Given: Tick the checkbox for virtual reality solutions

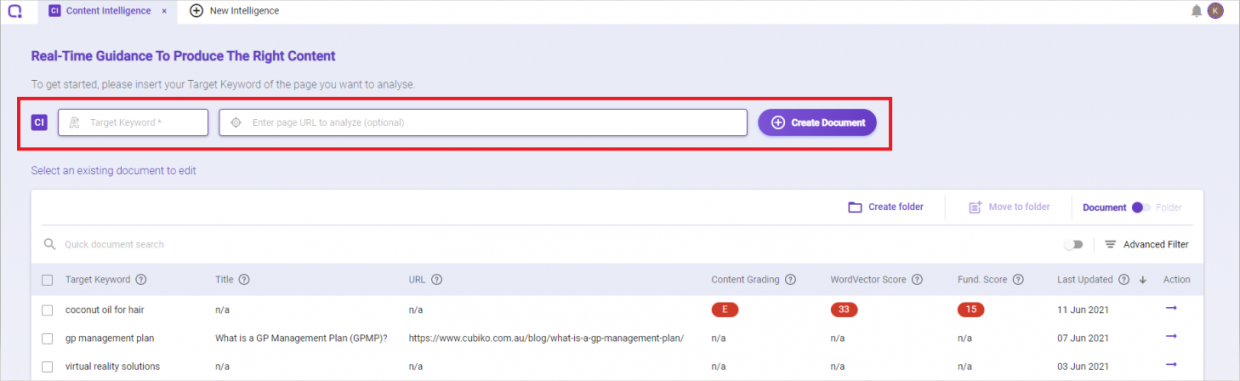Looking at the screenshot, I should [x=48, y=366].
